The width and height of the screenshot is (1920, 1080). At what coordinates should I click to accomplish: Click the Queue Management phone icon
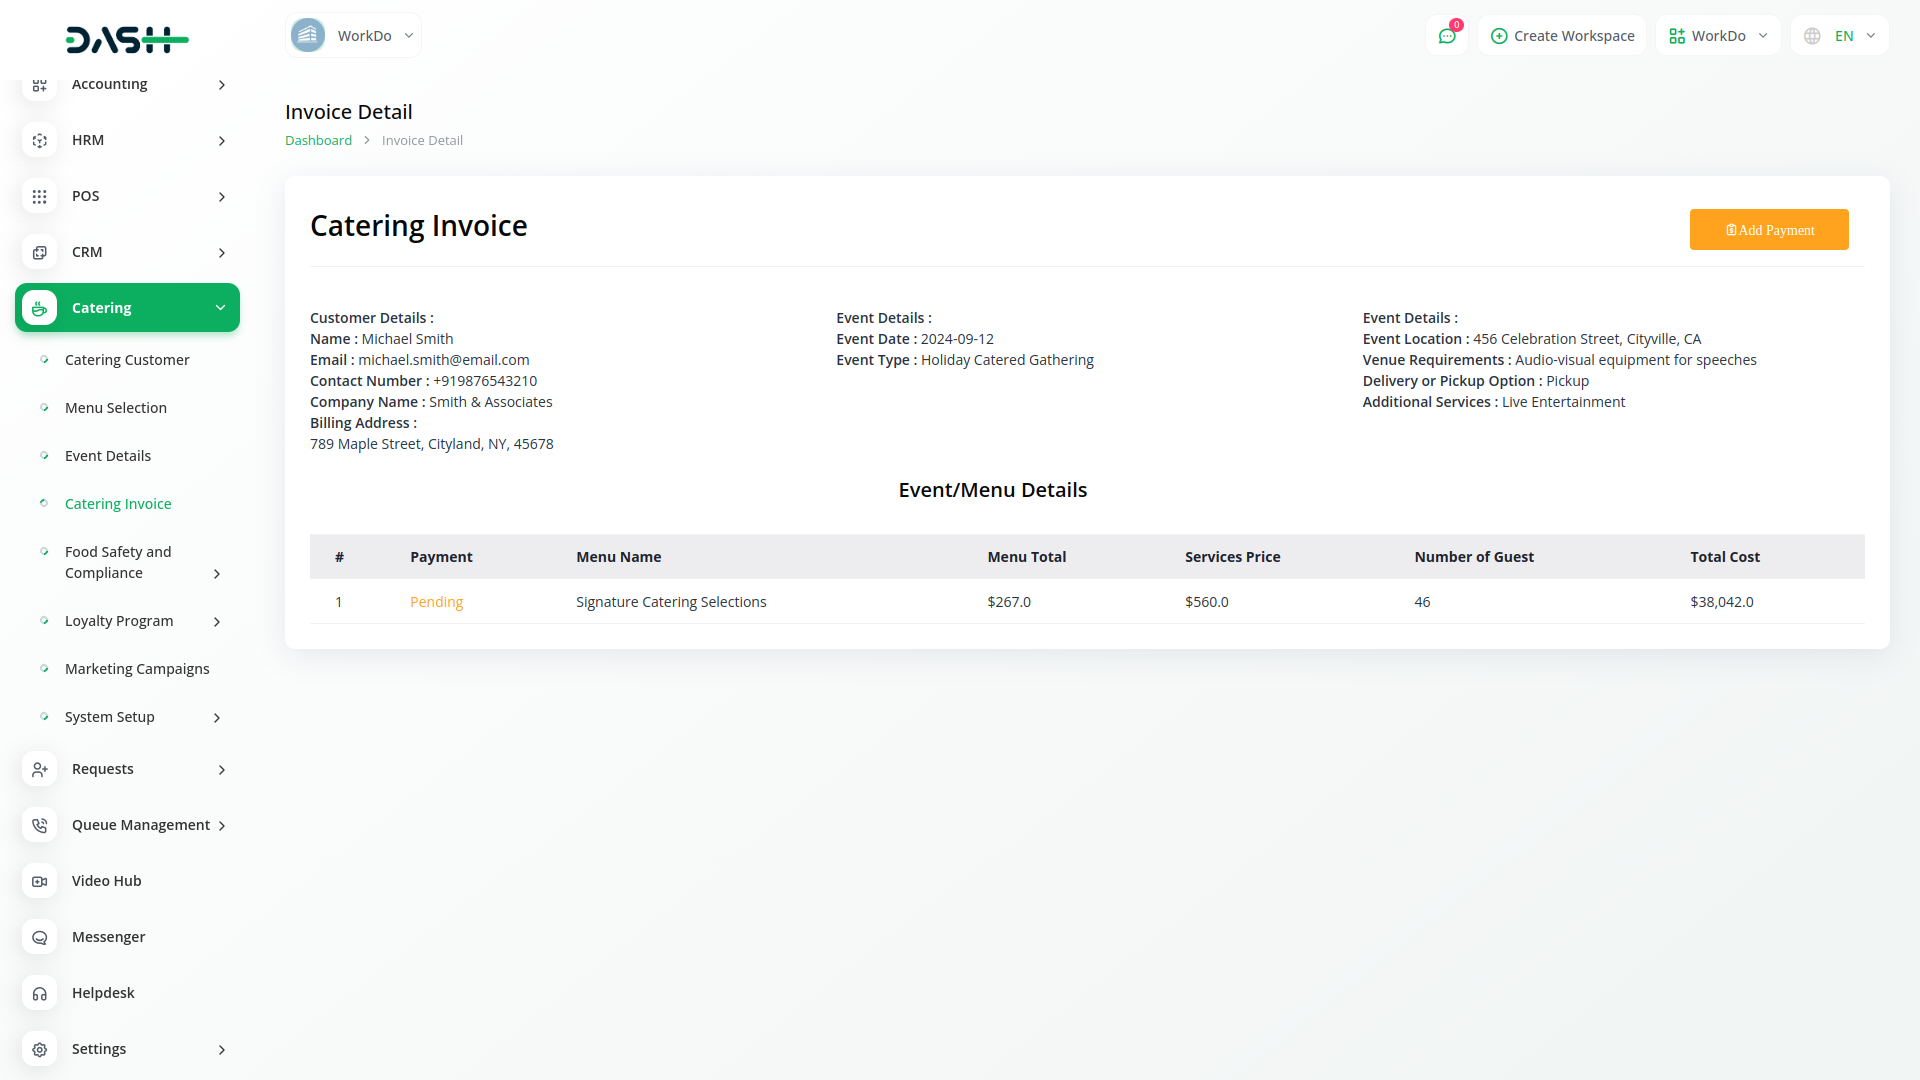point(39,825)
